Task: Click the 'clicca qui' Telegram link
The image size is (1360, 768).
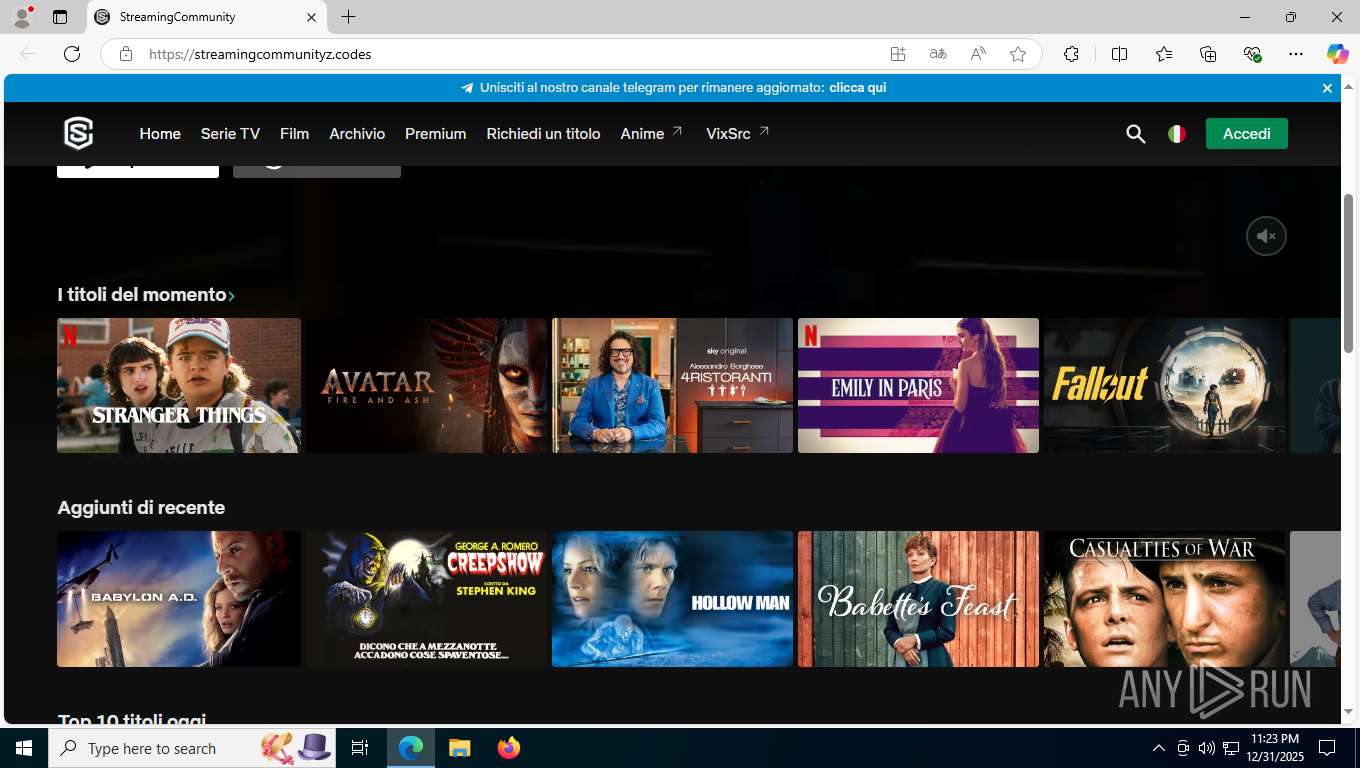Action: pyautogui.click(x=857, y=88)
